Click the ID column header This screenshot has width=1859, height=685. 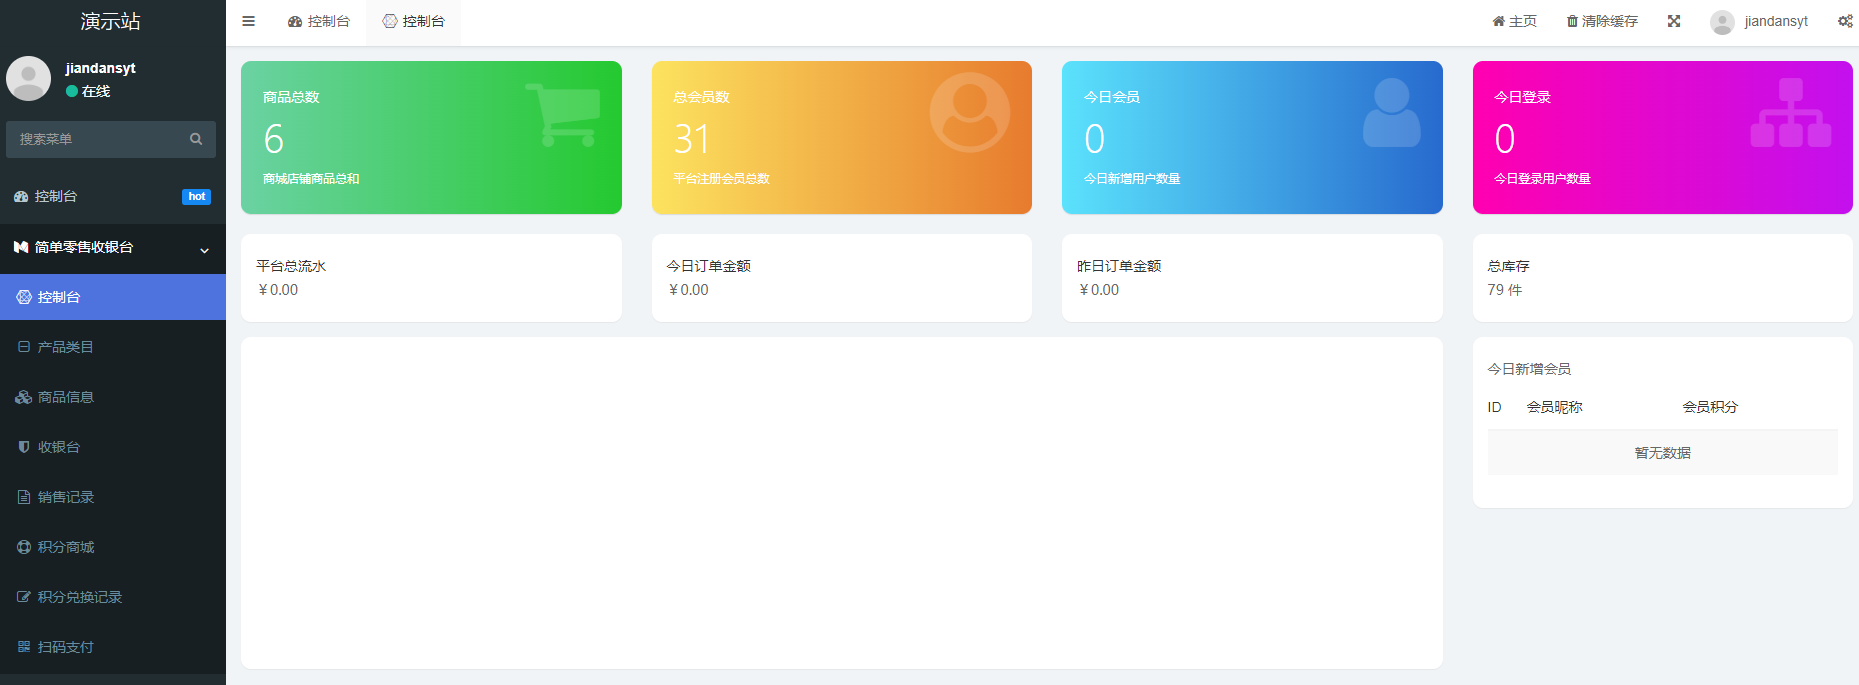tap(1494, 407)
